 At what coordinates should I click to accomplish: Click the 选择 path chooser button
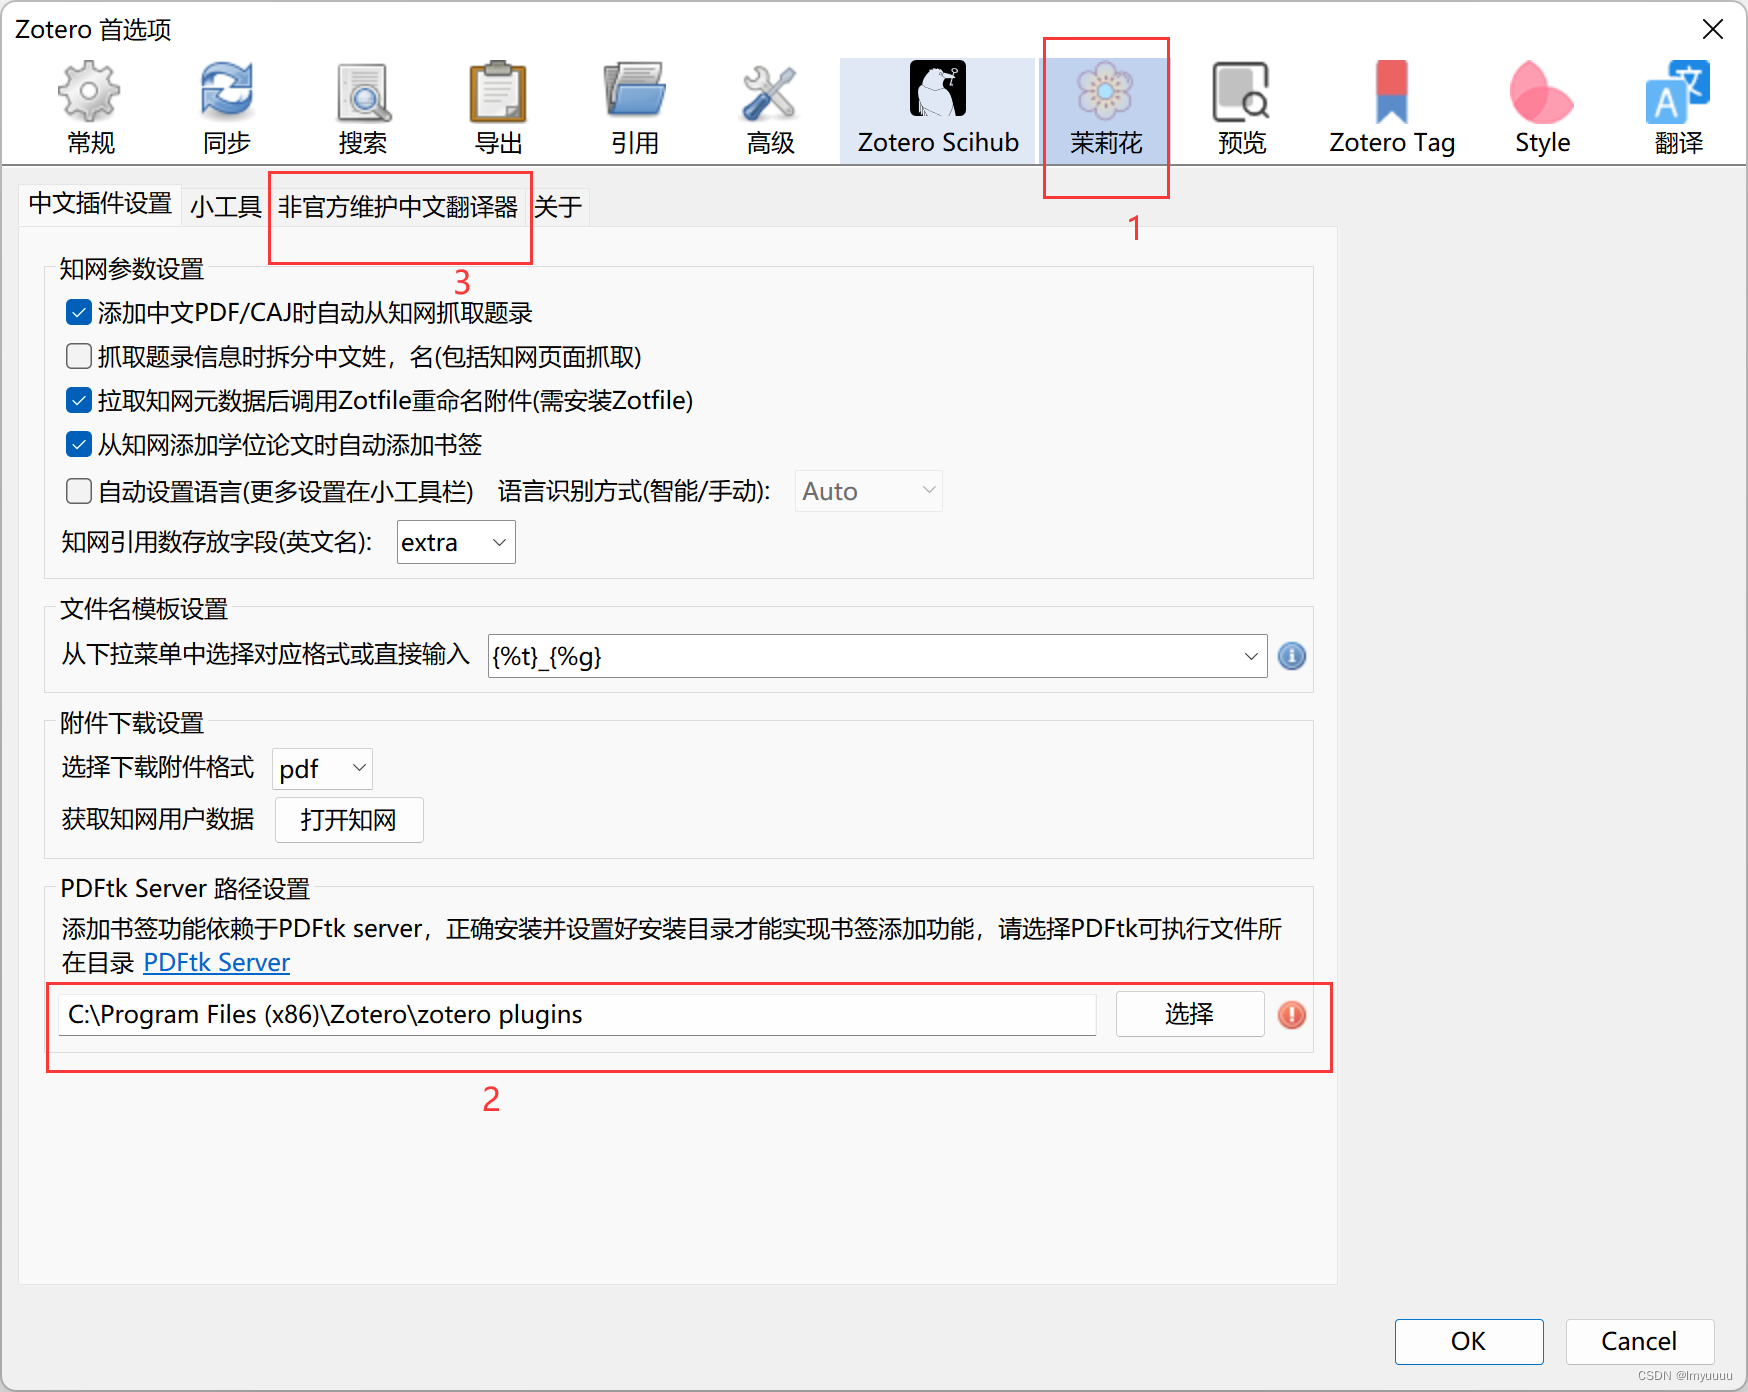pyautogui.click(x=1190, y=1014)
